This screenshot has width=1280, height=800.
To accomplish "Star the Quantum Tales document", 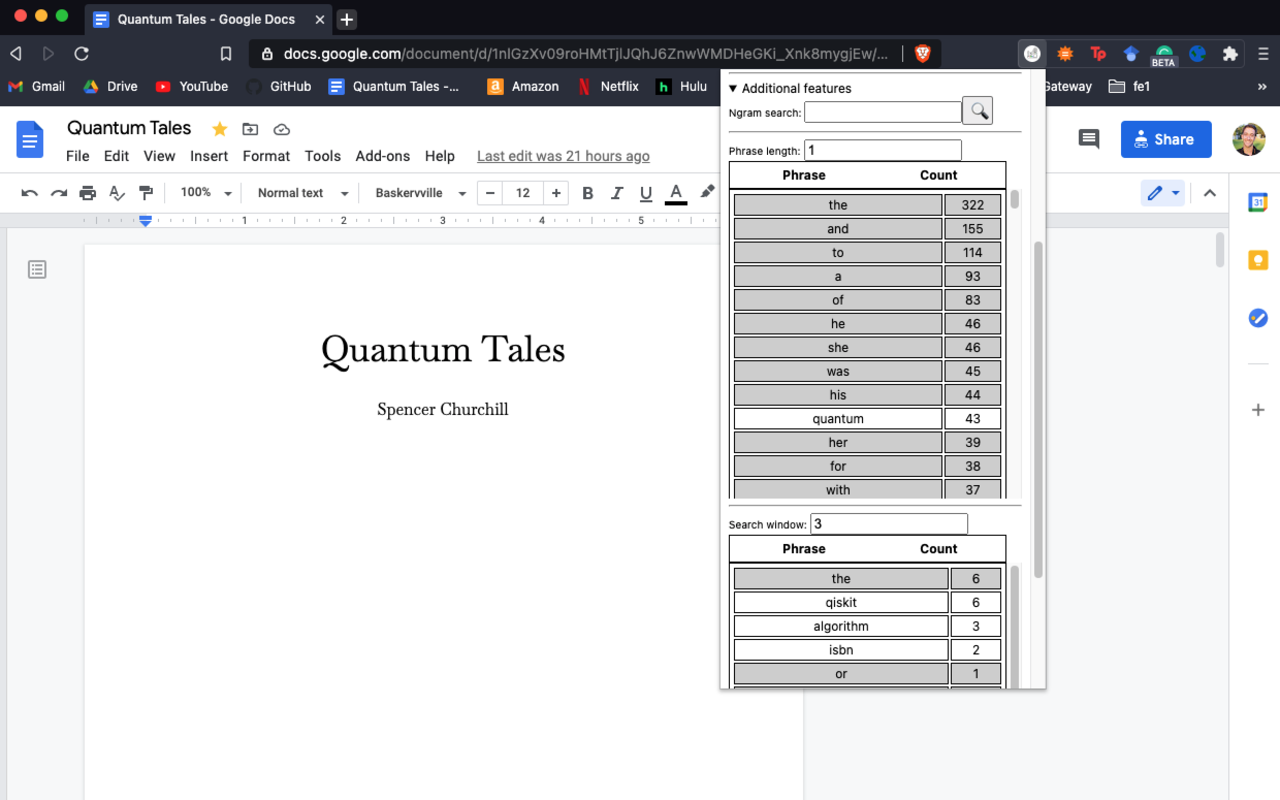I will coord(220,129).
